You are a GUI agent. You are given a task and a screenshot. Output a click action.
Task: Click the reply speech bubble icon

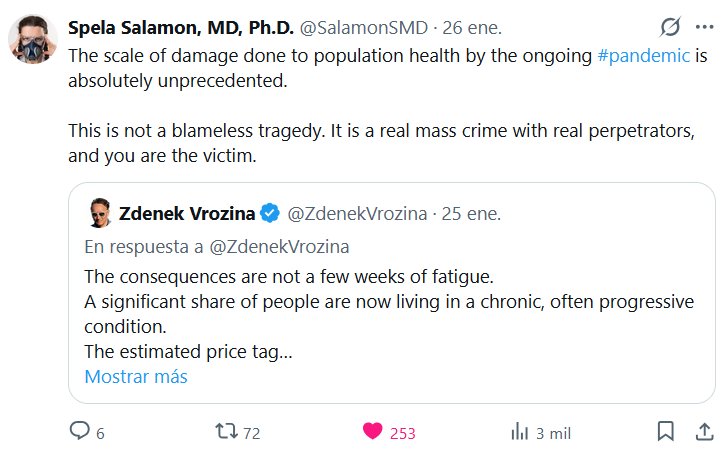point(80,432)
